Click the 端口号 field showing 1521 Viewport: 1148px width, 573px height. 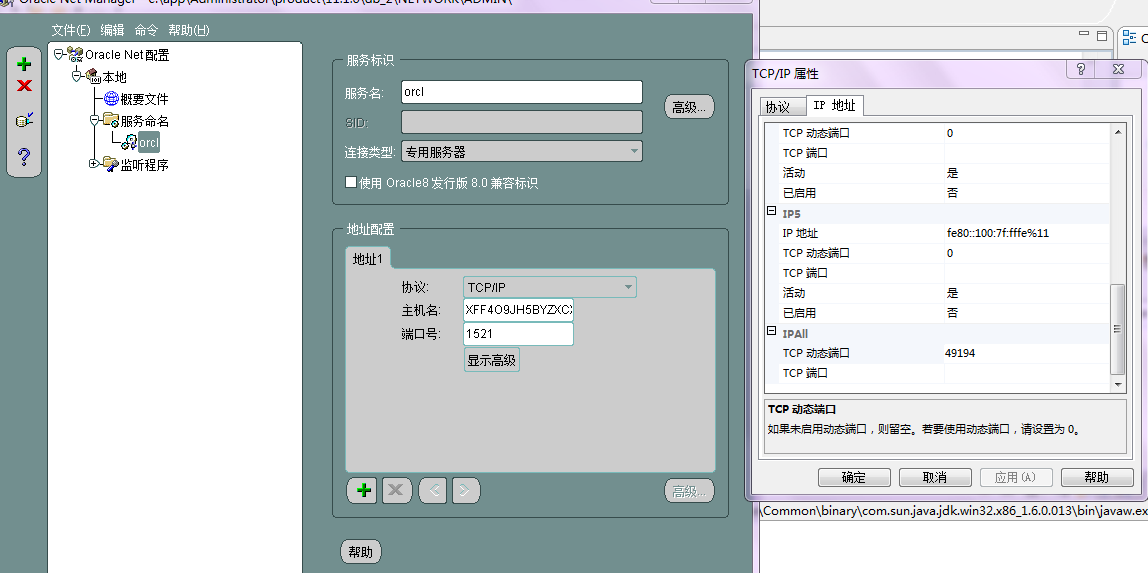(518, 334)
